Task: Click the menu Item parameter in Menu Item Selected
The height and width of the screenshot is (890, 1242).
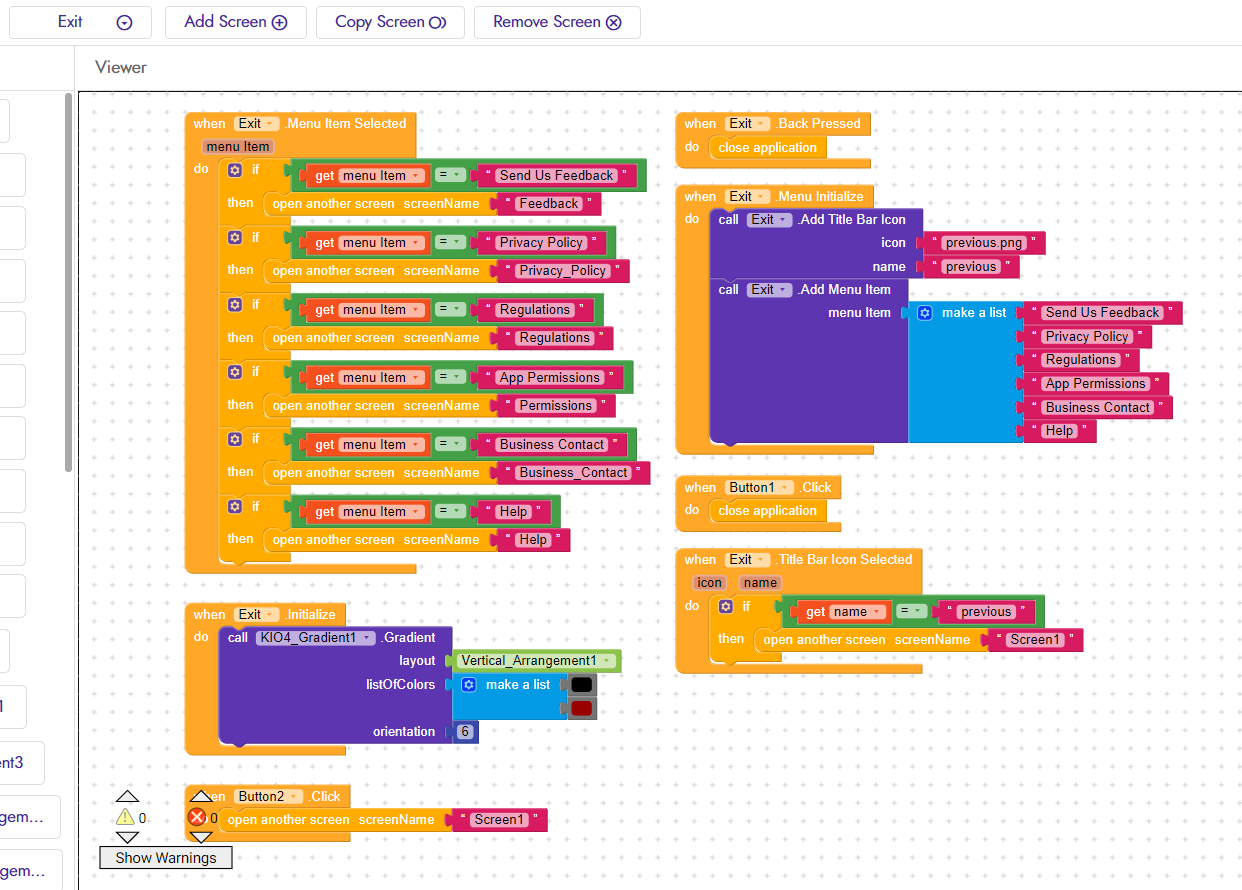Action: coord(238,147)
